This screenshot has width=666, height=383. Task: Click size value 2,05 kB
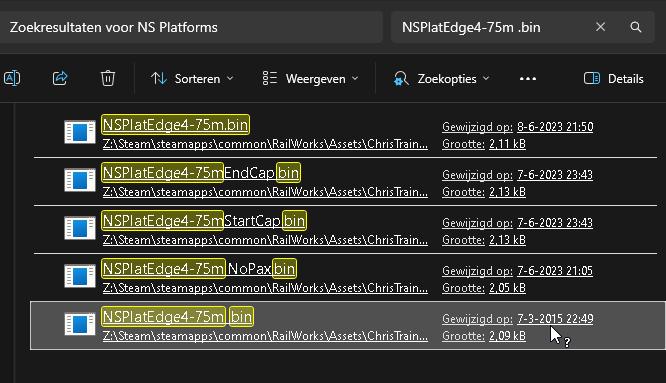click(507, 288)
